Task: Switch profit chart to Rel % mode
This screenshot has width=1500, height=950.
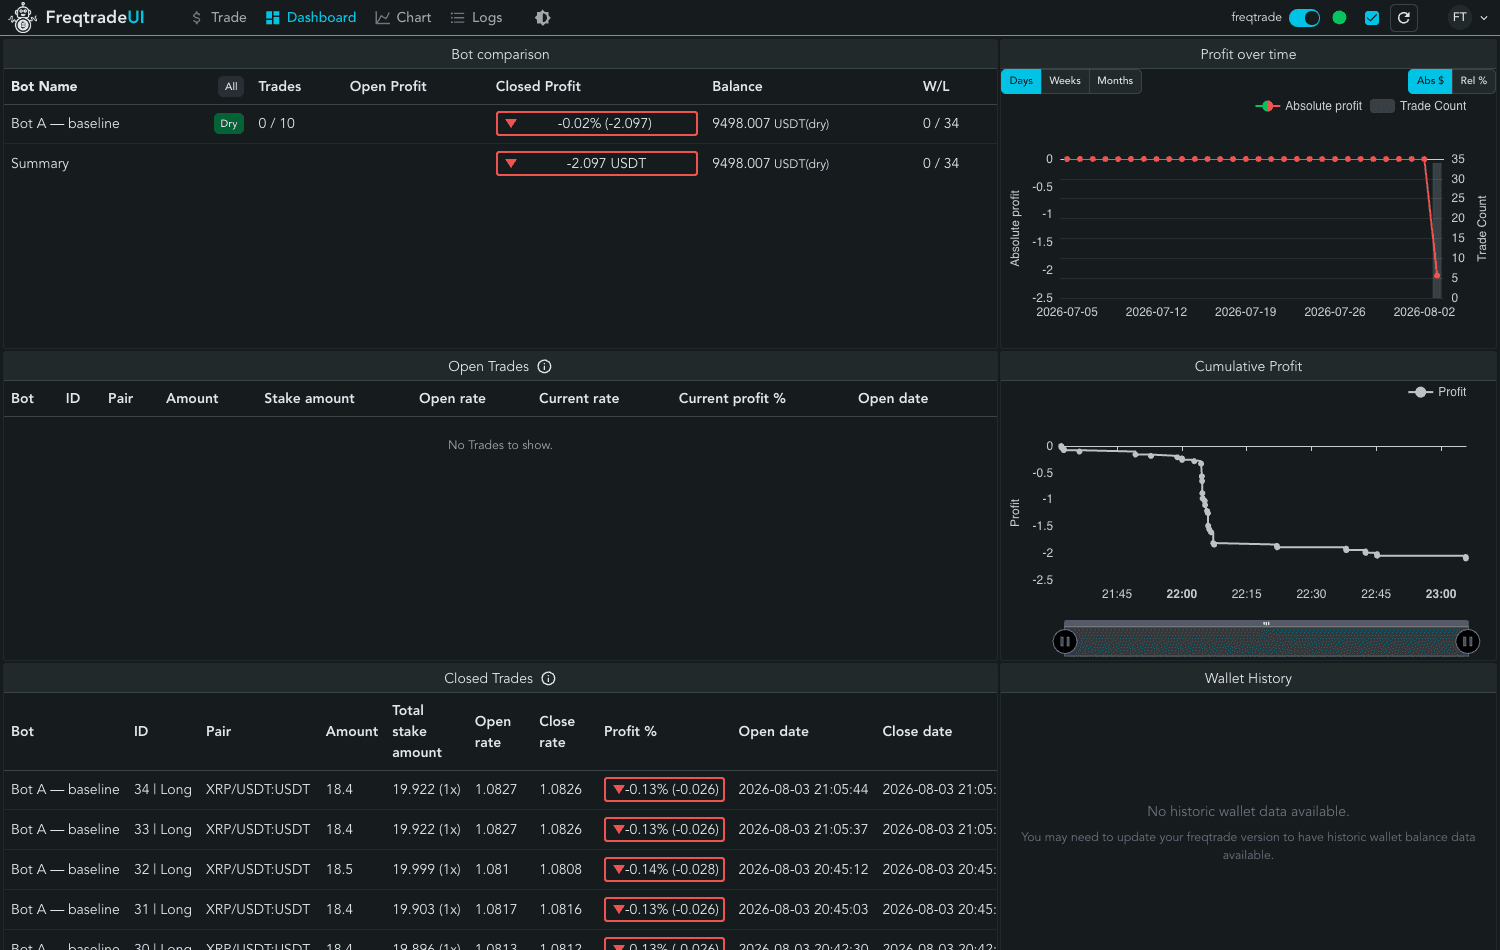Action: pos(1473,81)
